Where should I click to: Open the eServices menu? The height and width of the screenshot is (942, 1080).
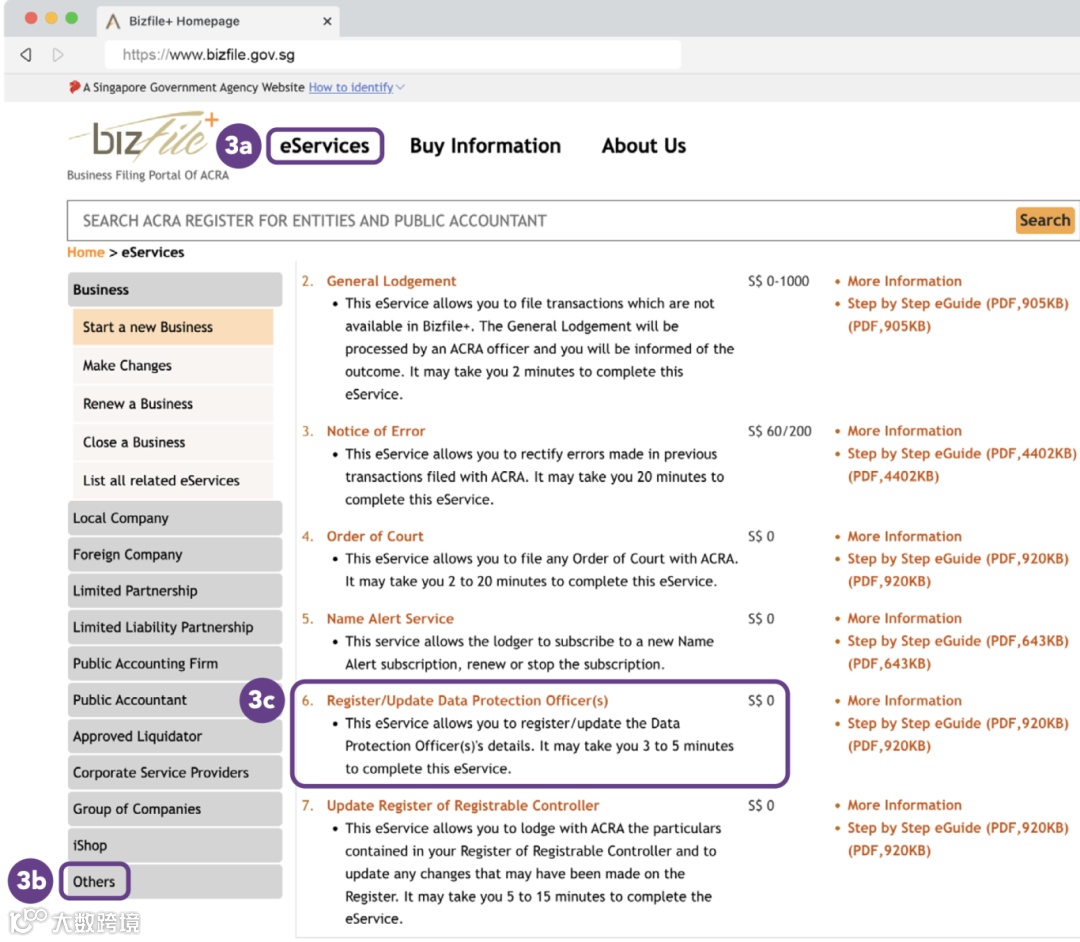coord(324,146)
